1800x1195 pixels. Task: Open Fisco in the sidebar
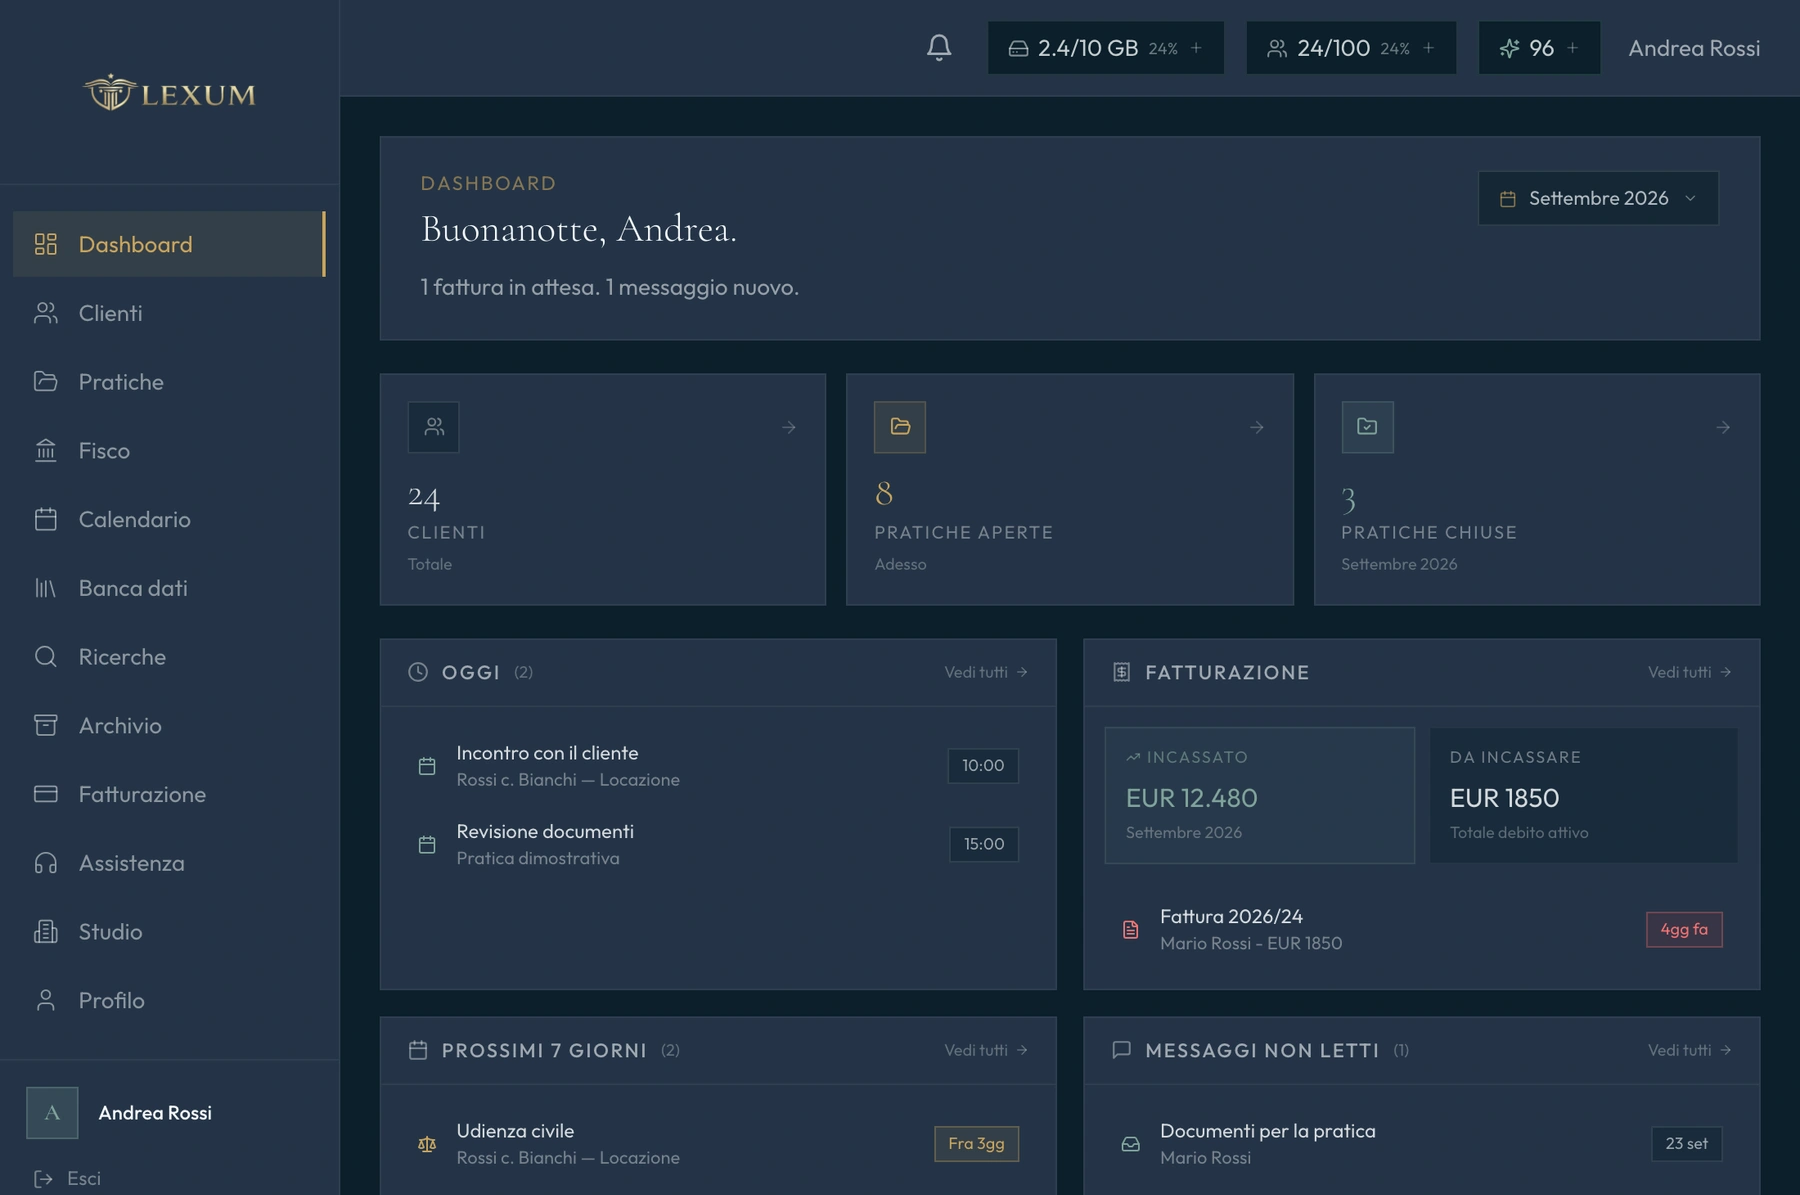tap(169, 451)
